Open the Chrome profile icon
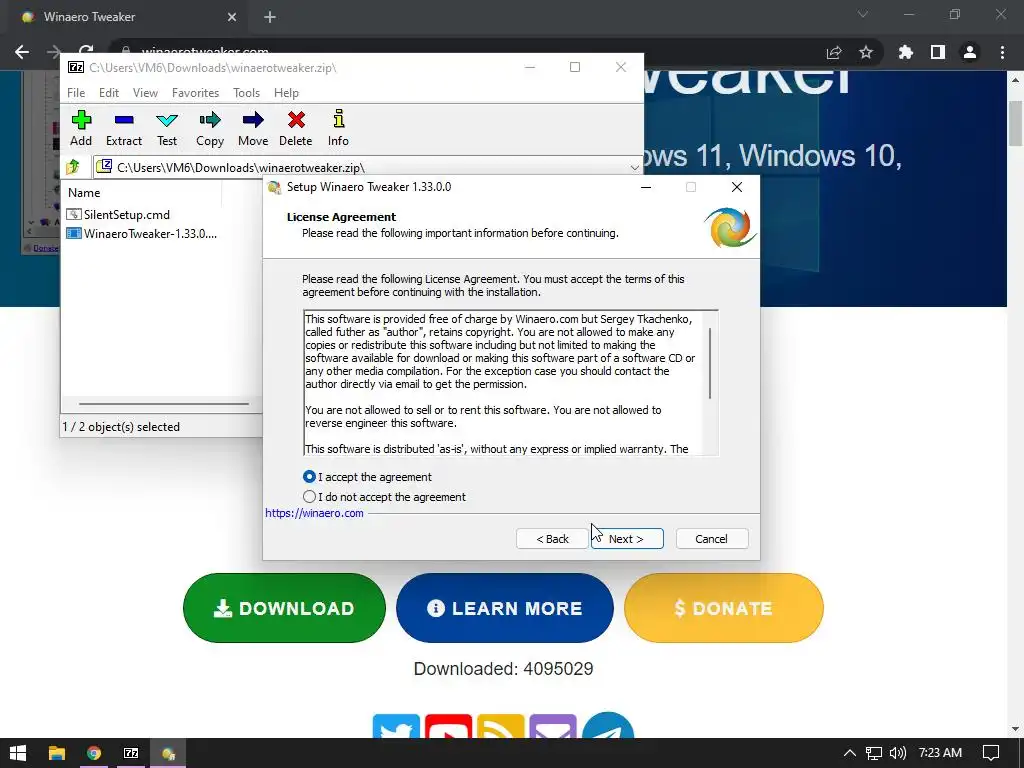 [970, 52]
